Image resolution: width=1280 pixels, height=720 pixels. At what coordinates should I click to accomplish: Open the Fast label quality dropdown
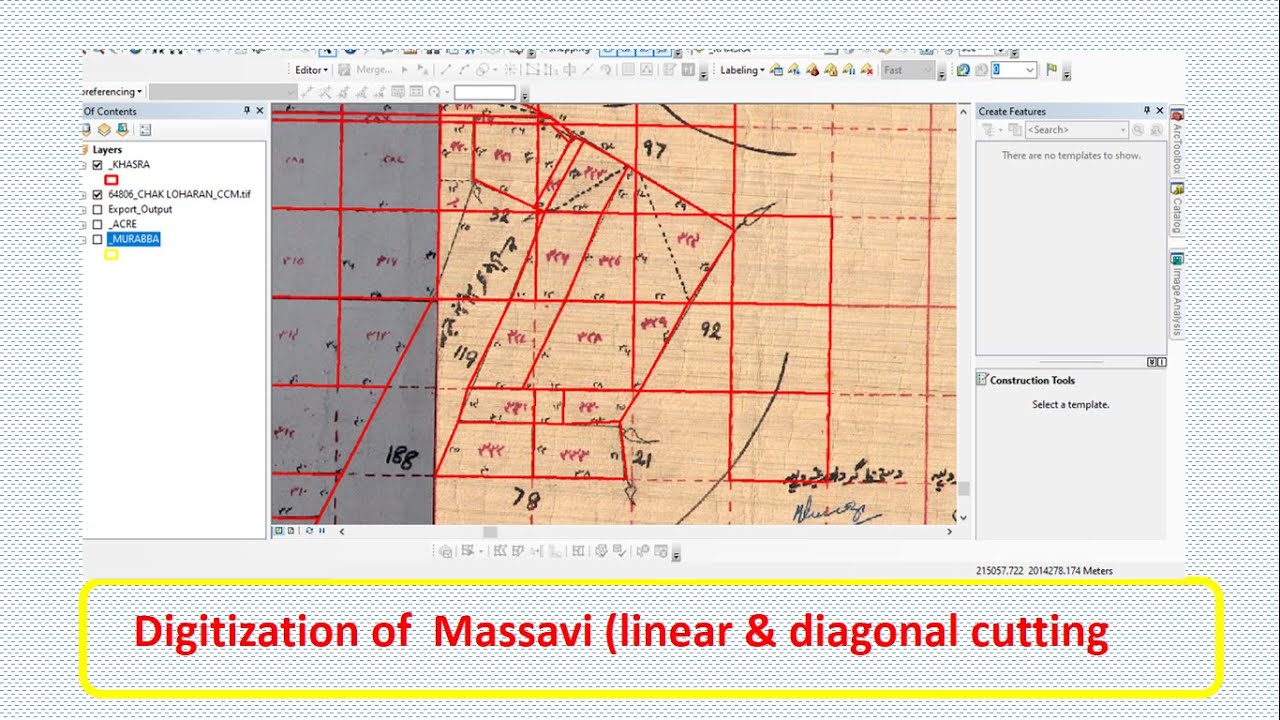tap(908, 70)
